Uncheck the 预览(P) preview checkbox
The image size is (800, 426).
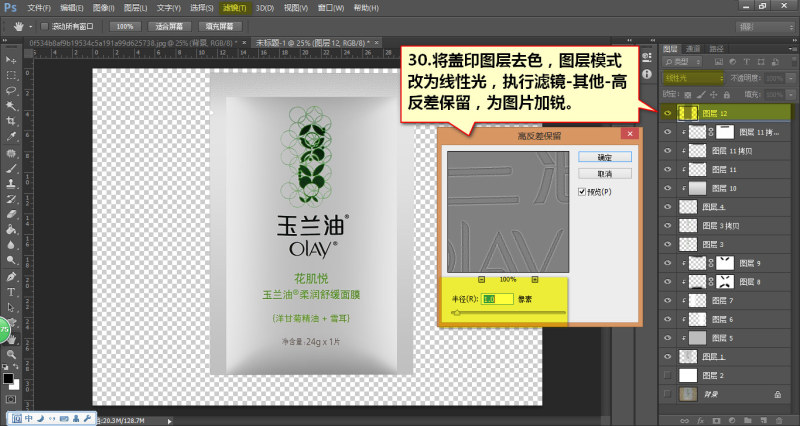click(582, 192)
